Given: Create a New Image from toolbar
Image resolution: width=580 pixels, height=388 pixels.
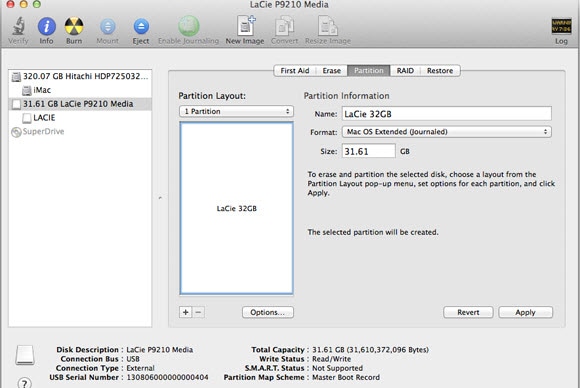Looking at the screenshot, I should [246, 25].
